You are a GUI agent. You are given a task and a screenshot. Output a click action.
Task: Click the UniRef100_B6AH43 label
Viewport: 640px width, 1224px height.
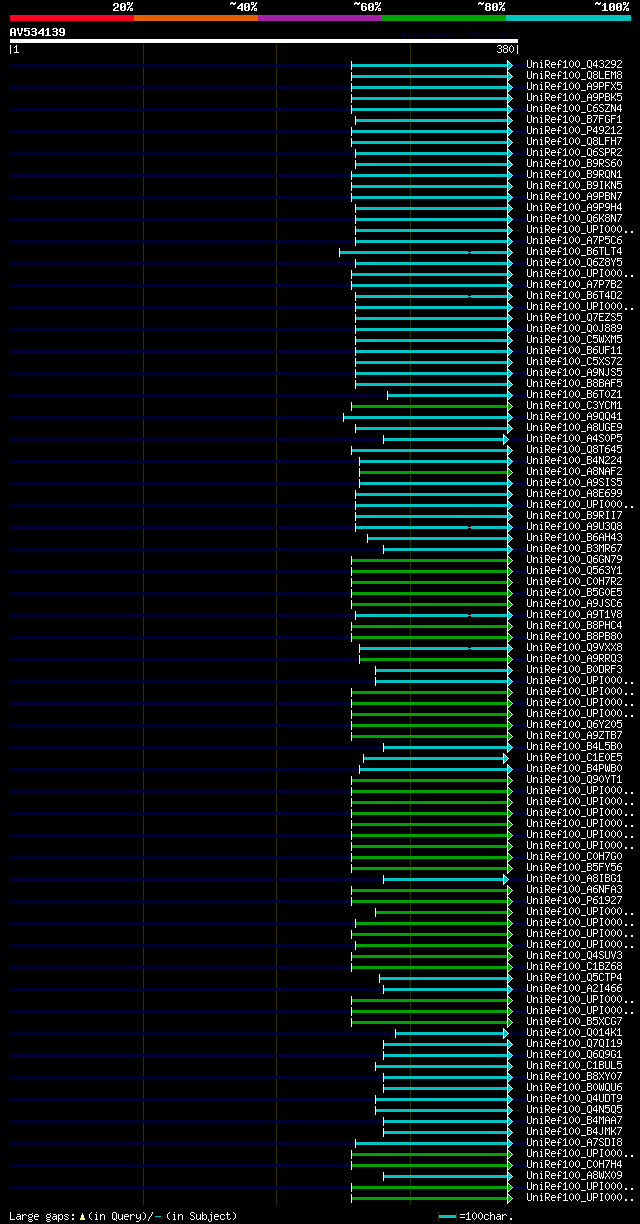tap(574, 537)
